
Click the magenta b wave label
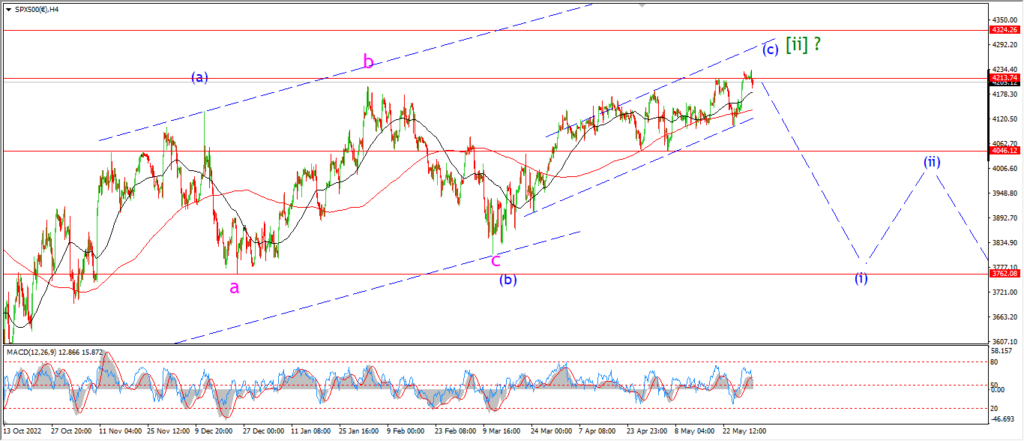click(x=369, y=62)
